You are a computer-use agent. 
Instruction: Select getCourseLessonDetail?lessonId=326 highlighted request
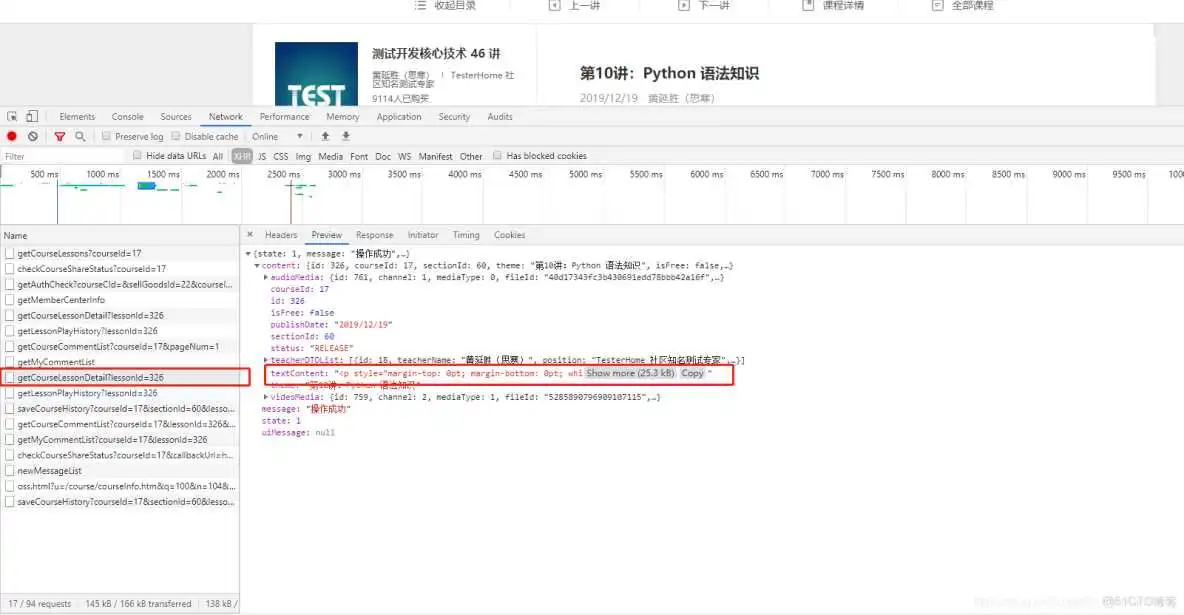(120, 377)
